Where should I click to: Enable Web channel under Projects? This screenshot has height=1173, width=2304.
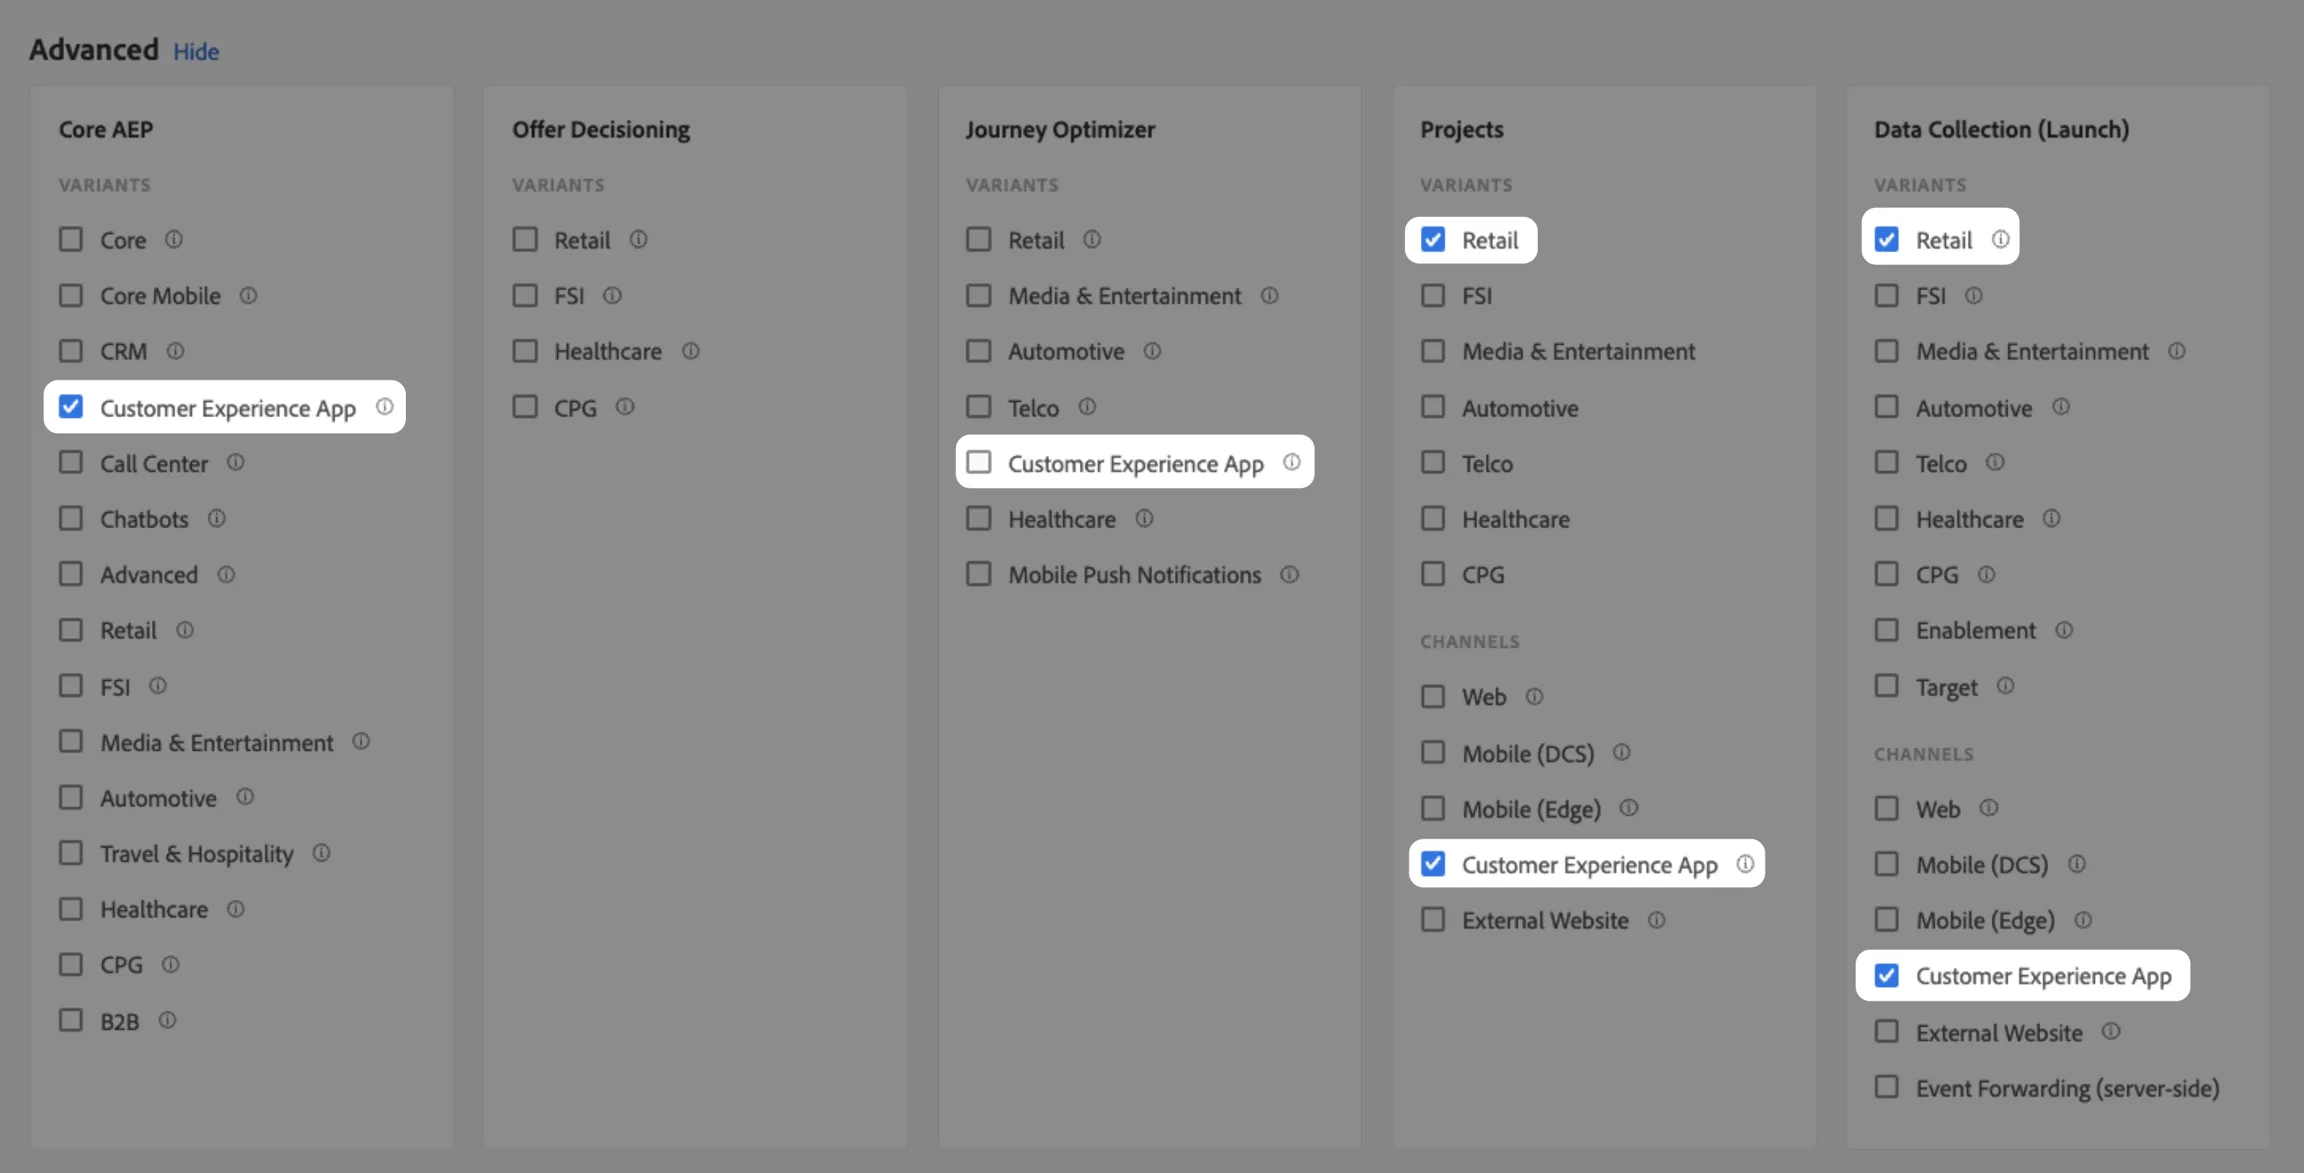pyautogui.click(x=1433, y=696)
